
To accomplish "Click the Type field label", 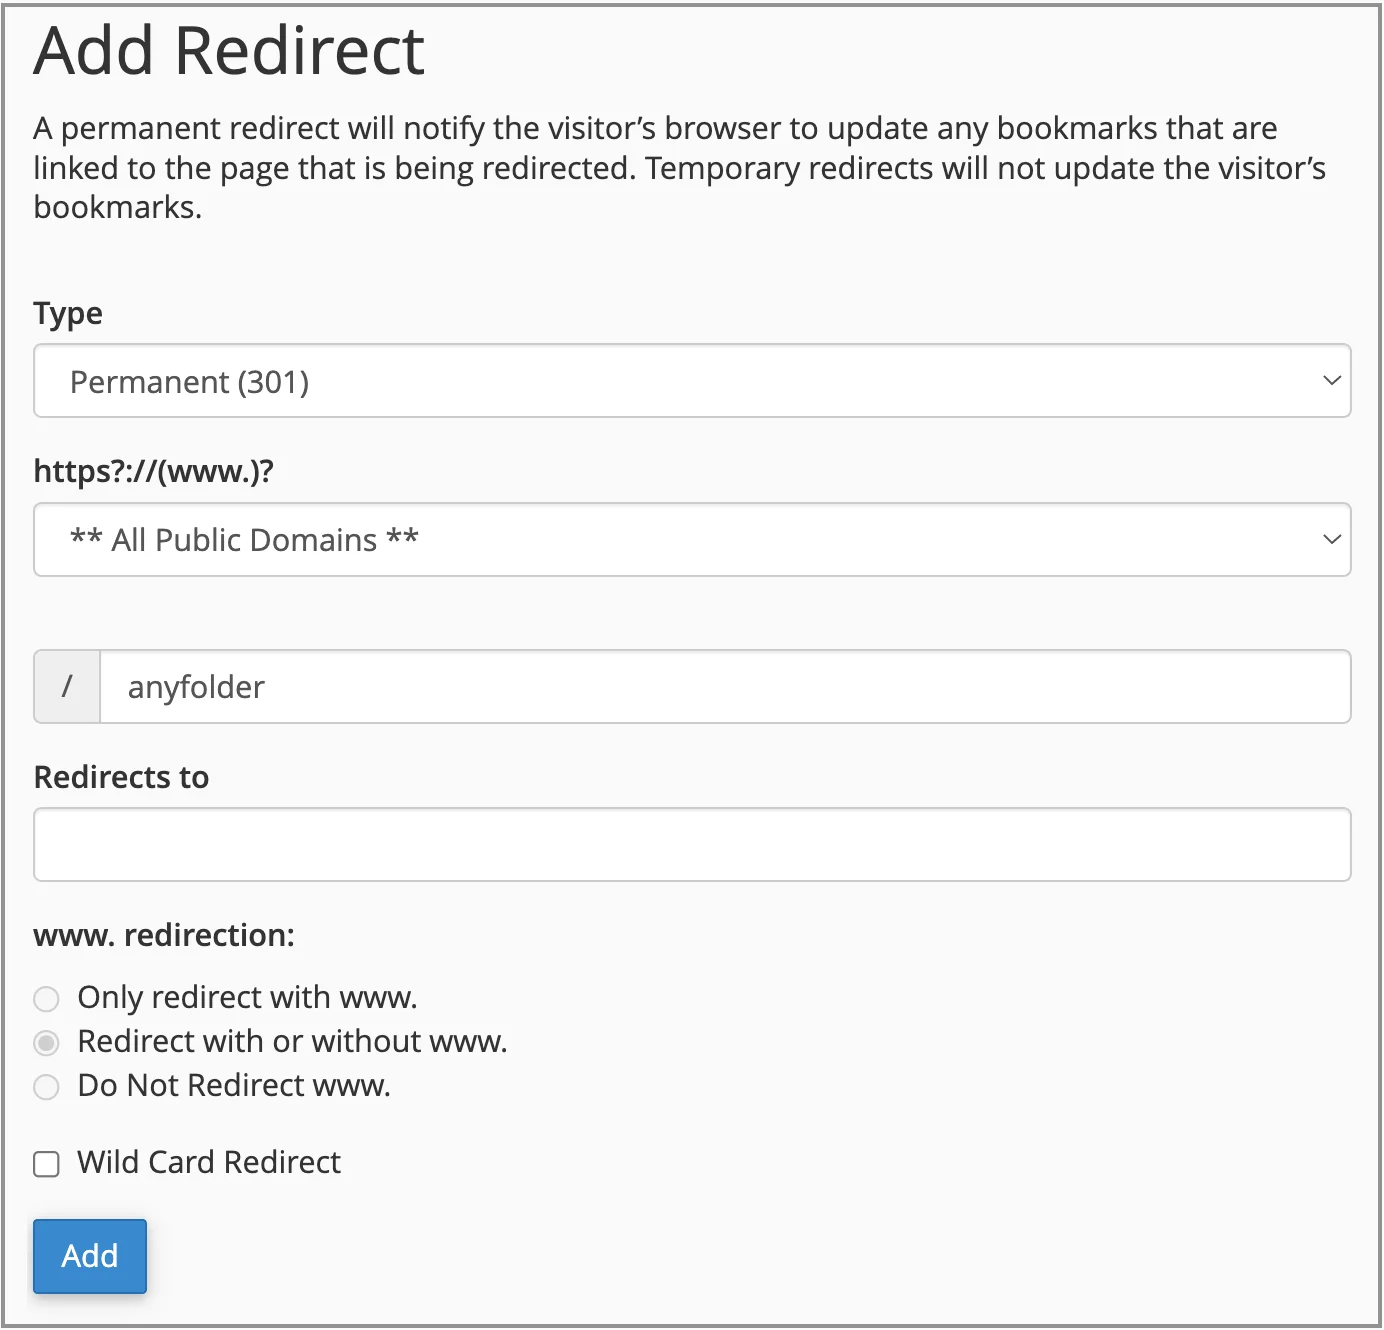I will coord(68,314).
